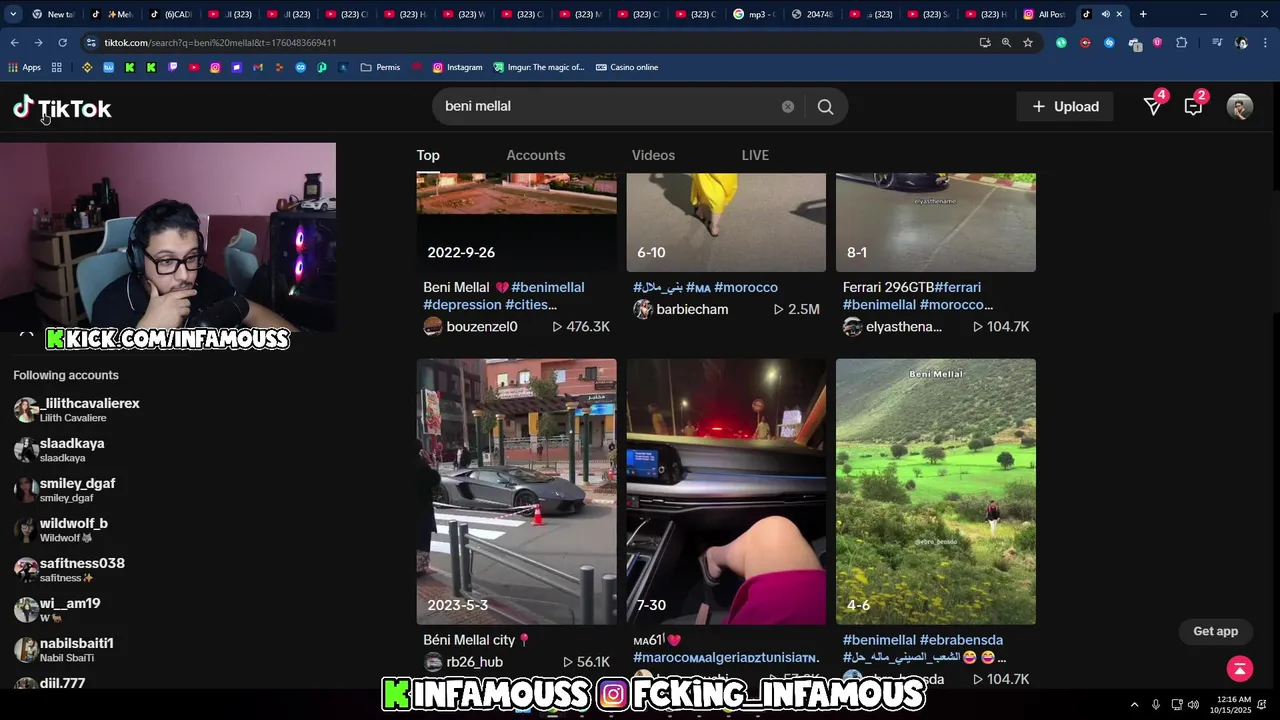Viewport: 1280px width, 720px height.
Task: Play the Lamborghini video dated 2023-5-3
Action: [516, 492]
